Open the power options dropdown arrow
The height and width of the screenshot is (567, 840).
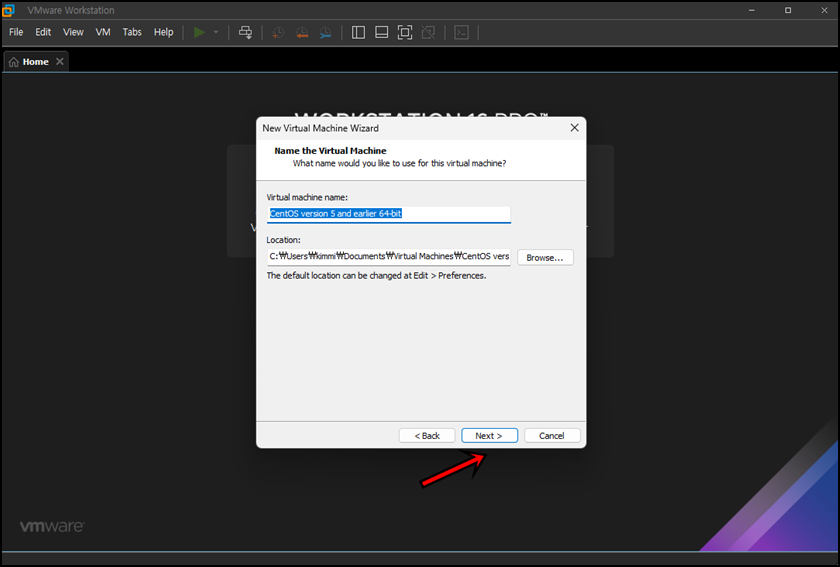pos(216,32)
